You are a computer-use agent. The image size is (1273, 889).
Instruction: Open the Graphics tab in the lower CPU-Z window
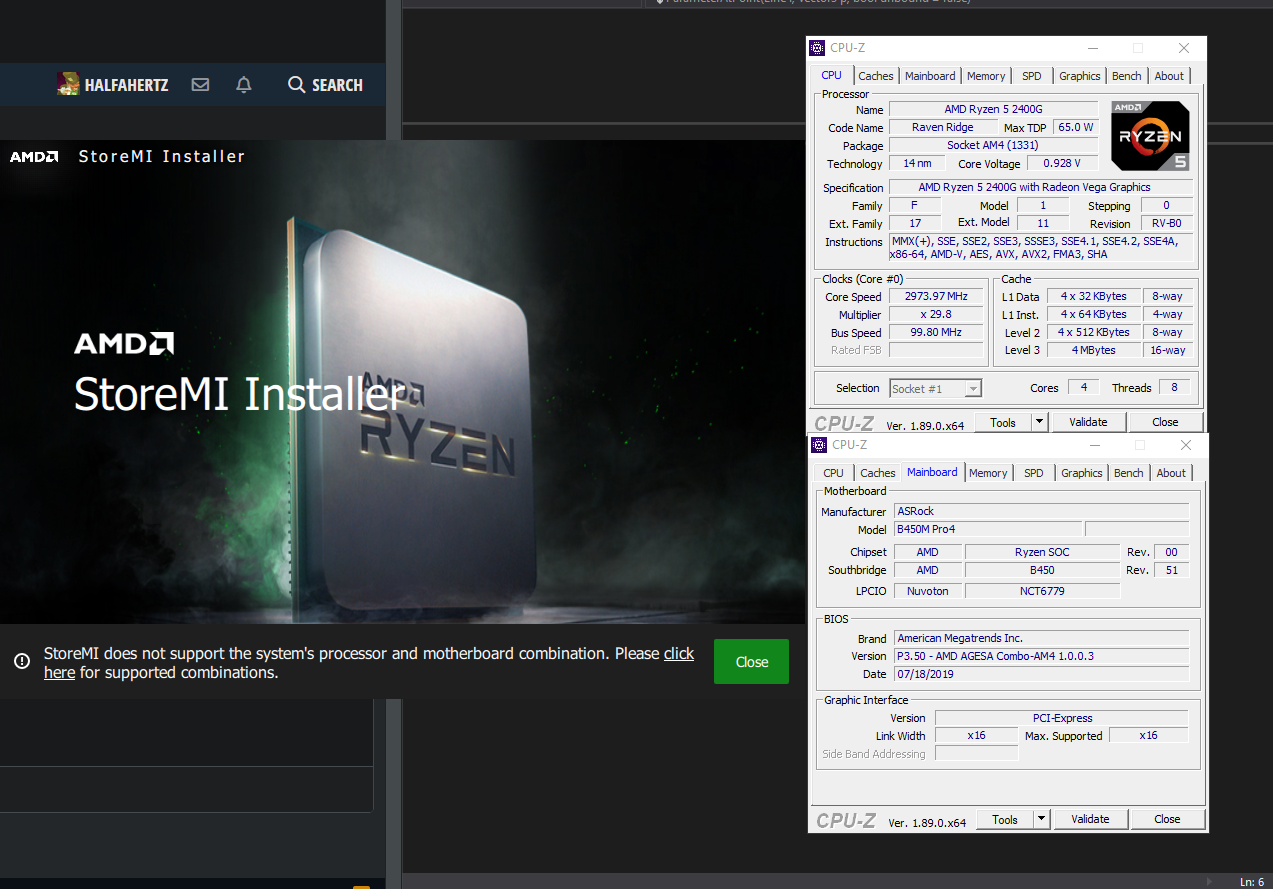pyautogui.click(x=1082, y=473)
